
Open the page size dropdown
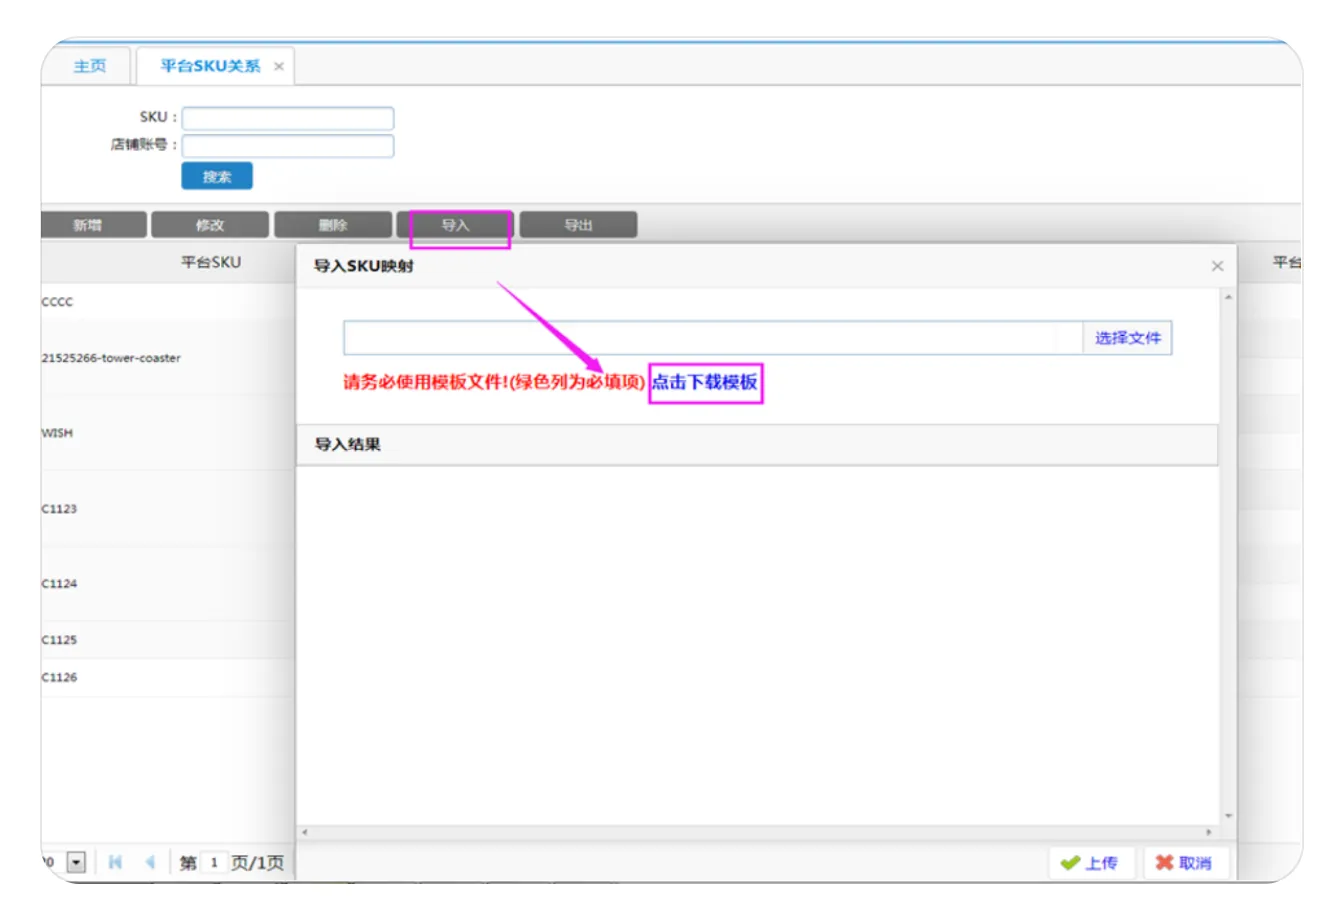(x=76, y=862)
